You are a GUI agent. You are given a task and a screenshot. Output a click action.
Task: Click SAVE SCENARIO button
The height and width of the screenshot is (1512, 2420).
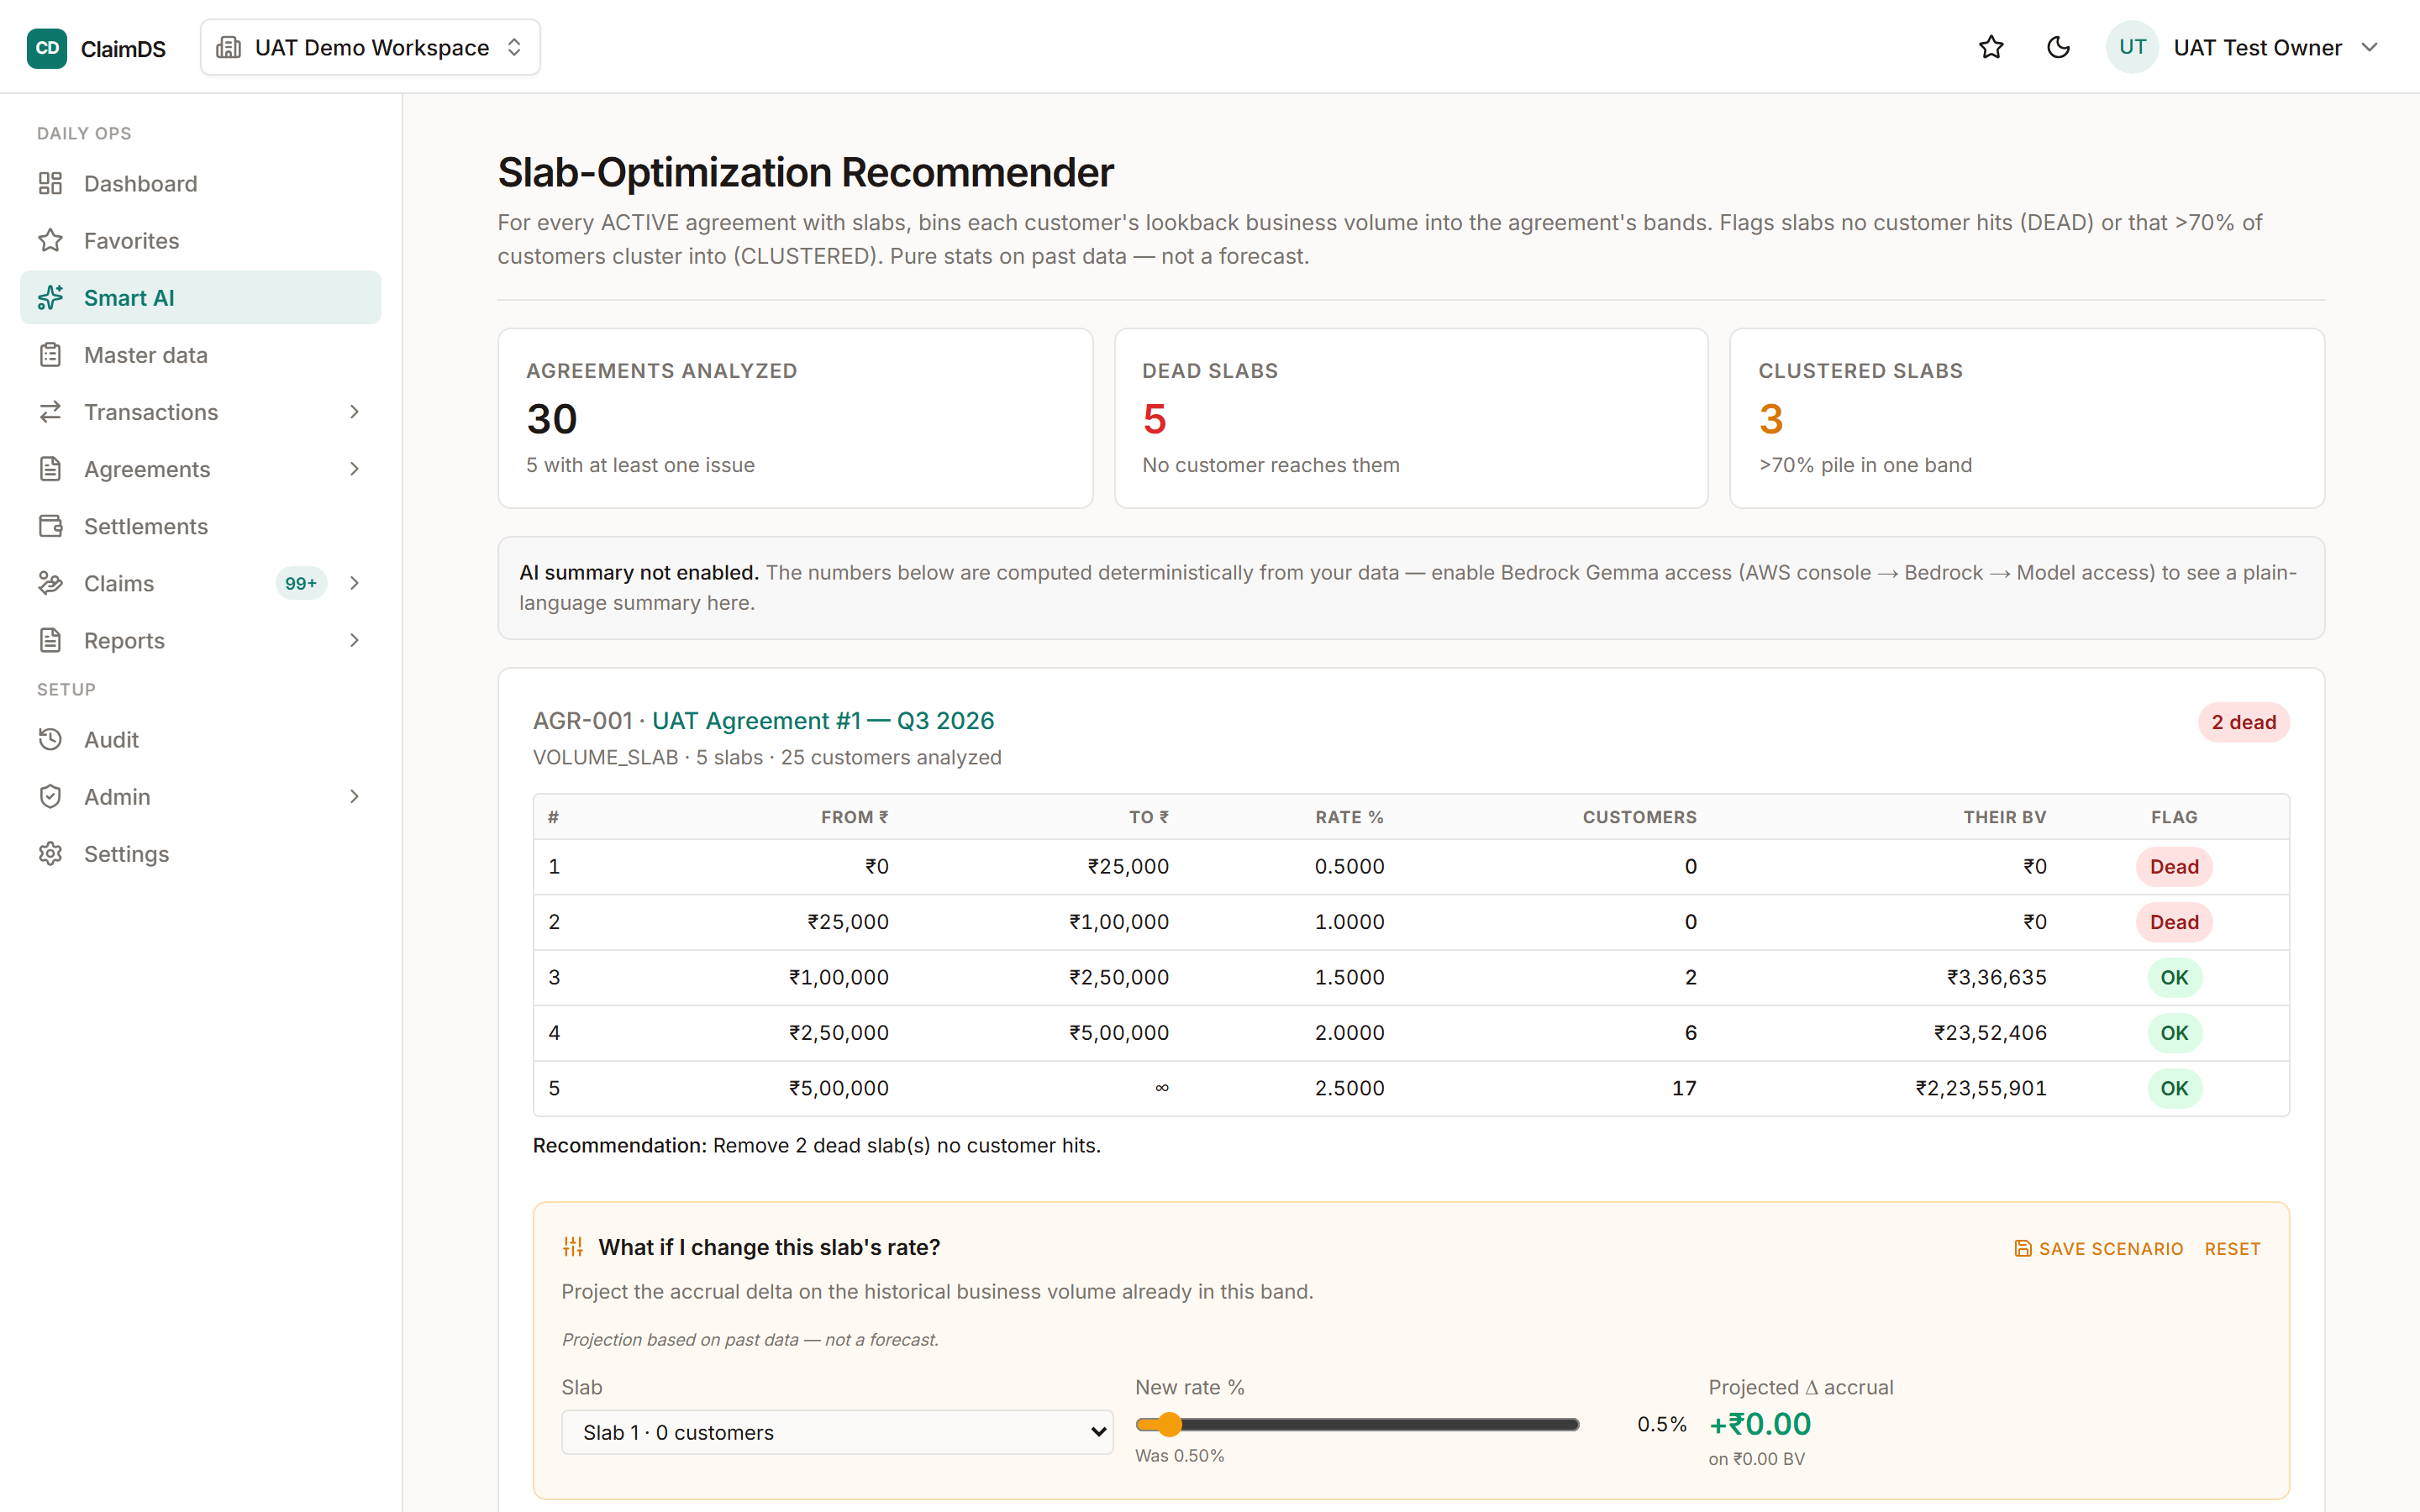(2098, 1248)
